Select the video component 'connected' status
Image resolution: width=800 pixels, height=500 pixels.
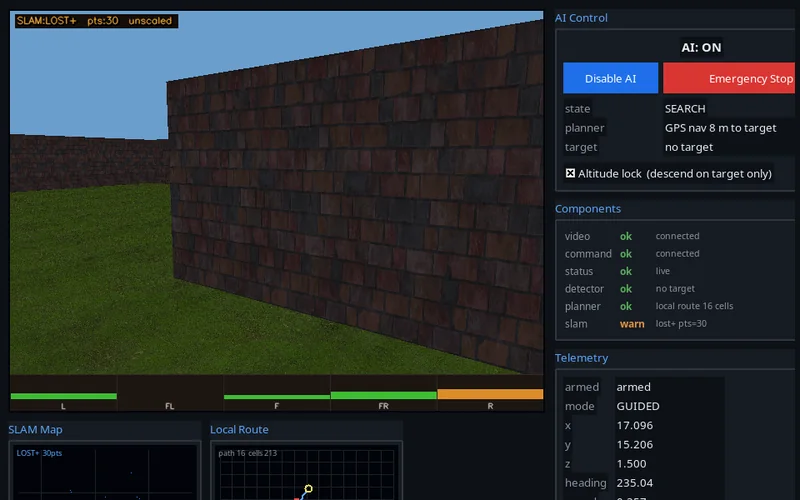tap(677, 236)
